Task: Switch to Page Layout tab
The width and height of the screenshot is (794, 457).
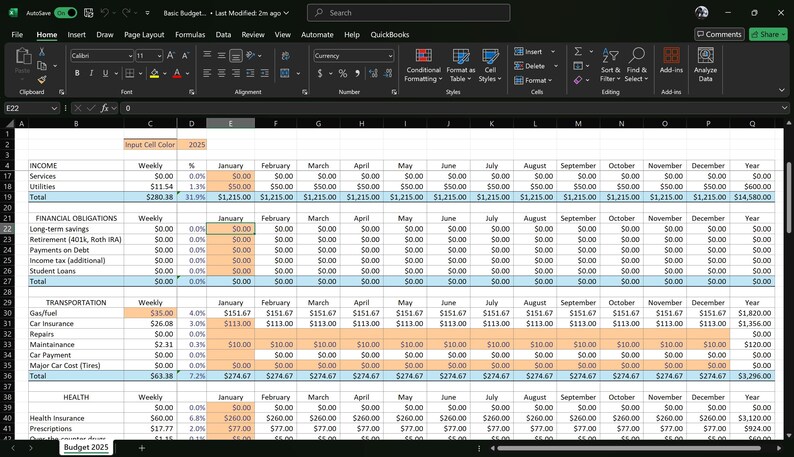Action: (144, 34)
